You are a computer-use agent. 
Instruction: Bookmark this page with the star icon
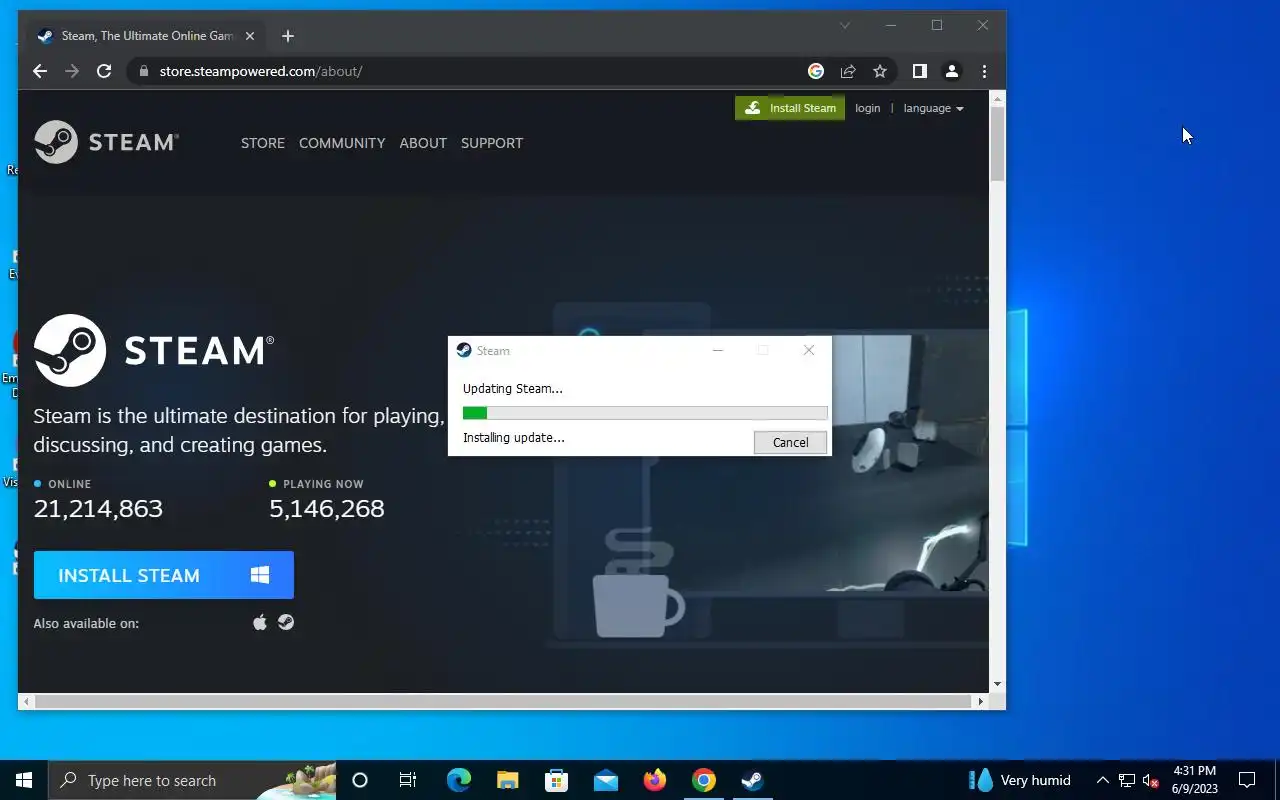coord(880,71)
